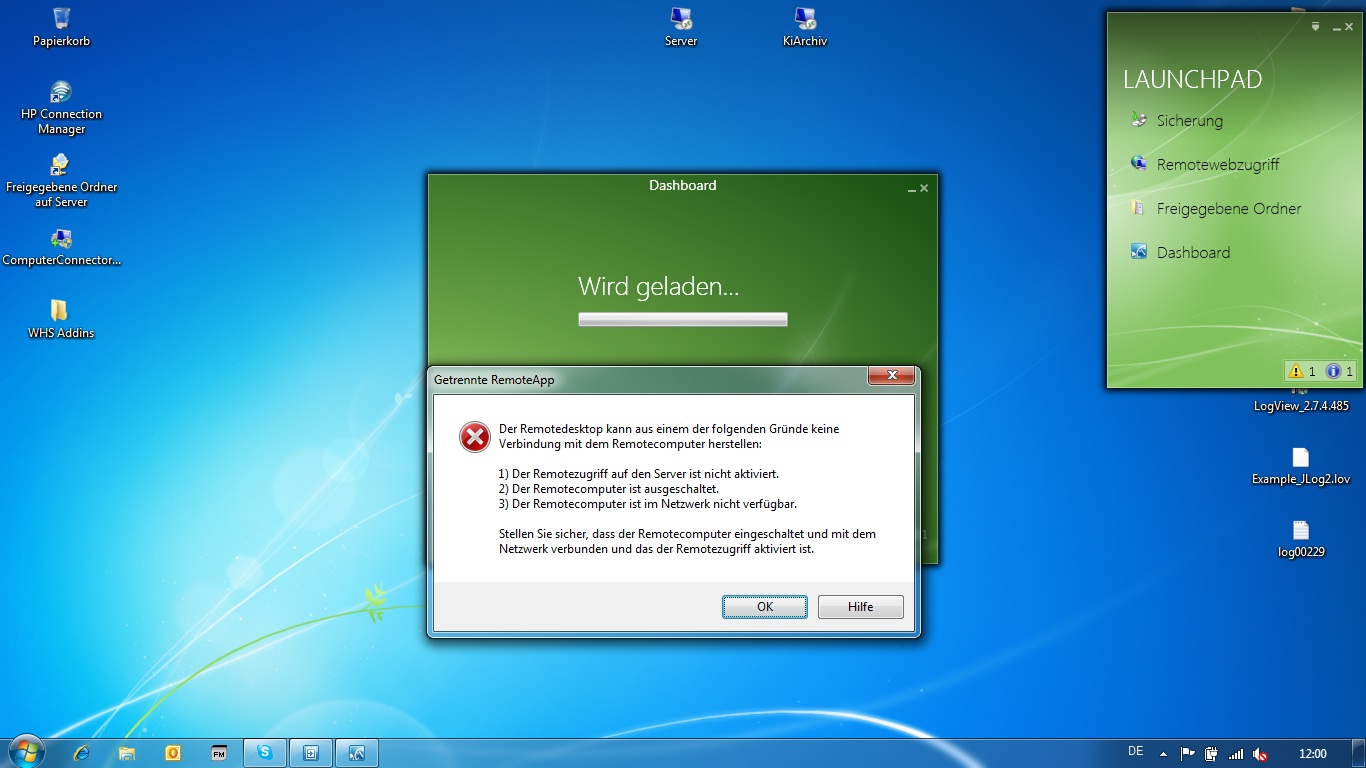Click text '3) Der Remotecomputer ist im Netzwerk'
This screenshot has width=1366, height=768.
point(647,504)
